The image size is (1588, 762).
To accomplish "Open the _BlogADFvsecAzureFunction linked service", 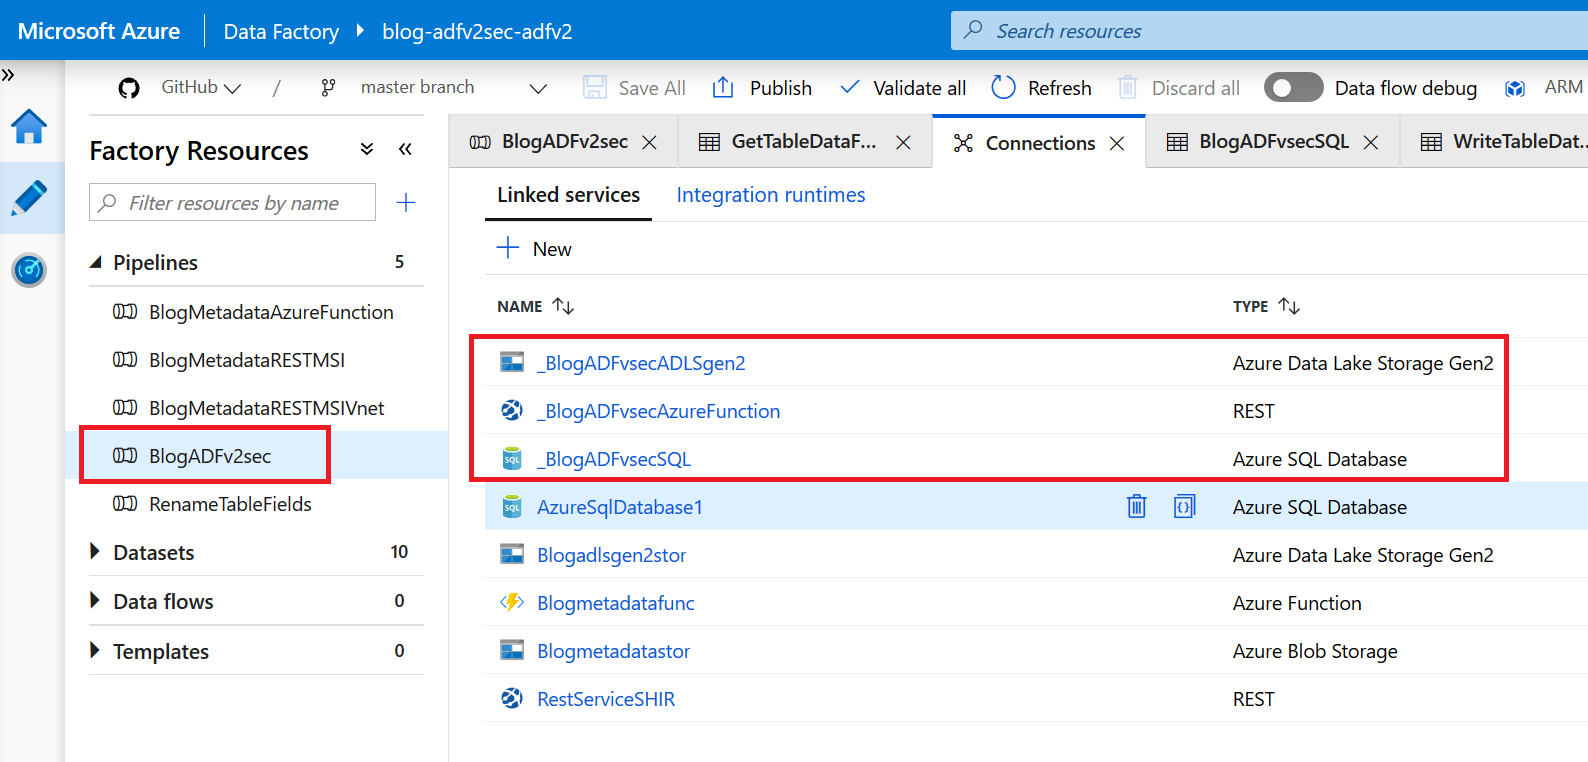I will click(x=658, y=411).
